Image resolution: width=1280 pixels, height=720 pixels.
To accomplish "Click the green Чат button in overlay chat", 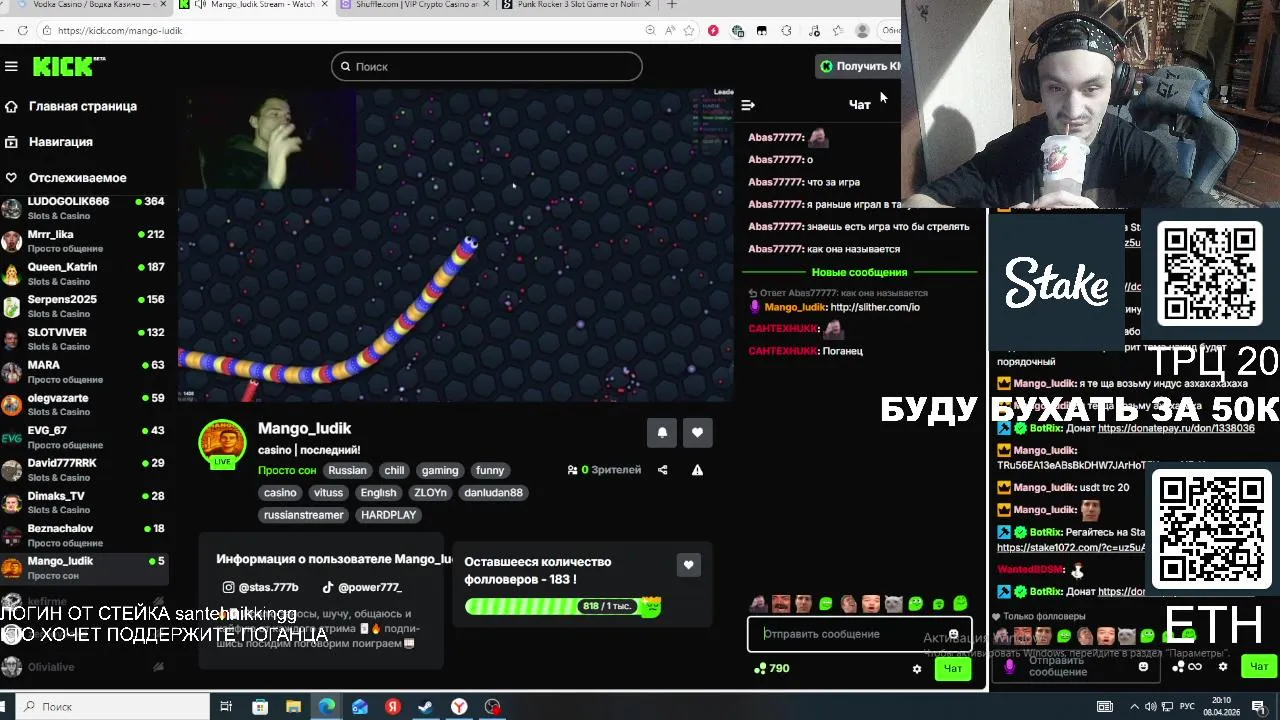I will click(x=1258, y=667).
